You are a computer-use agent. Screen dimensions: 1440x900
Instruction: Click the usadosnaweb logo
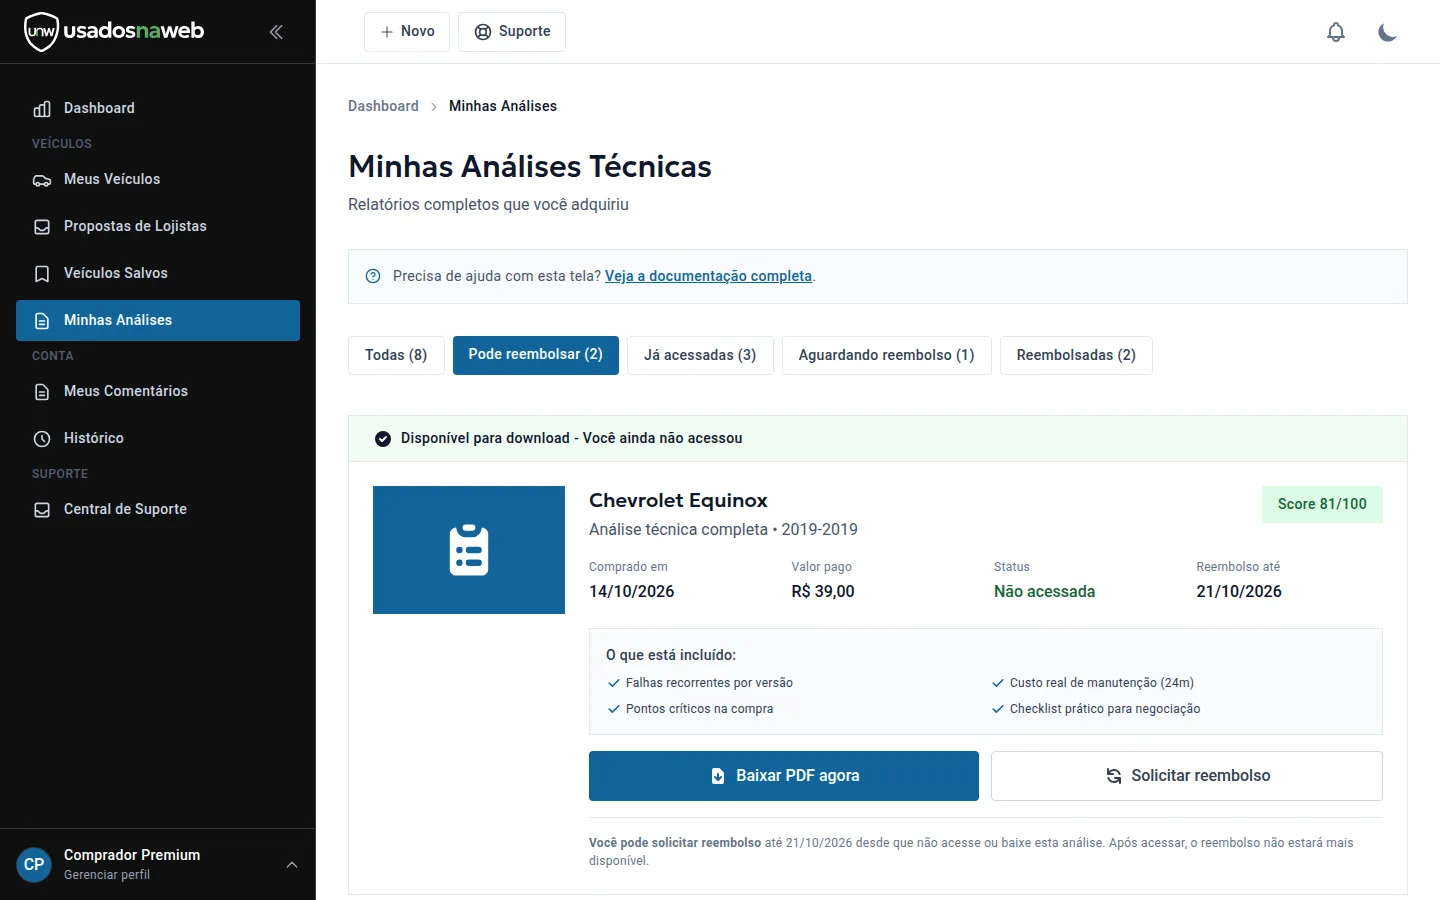(114, 31)
